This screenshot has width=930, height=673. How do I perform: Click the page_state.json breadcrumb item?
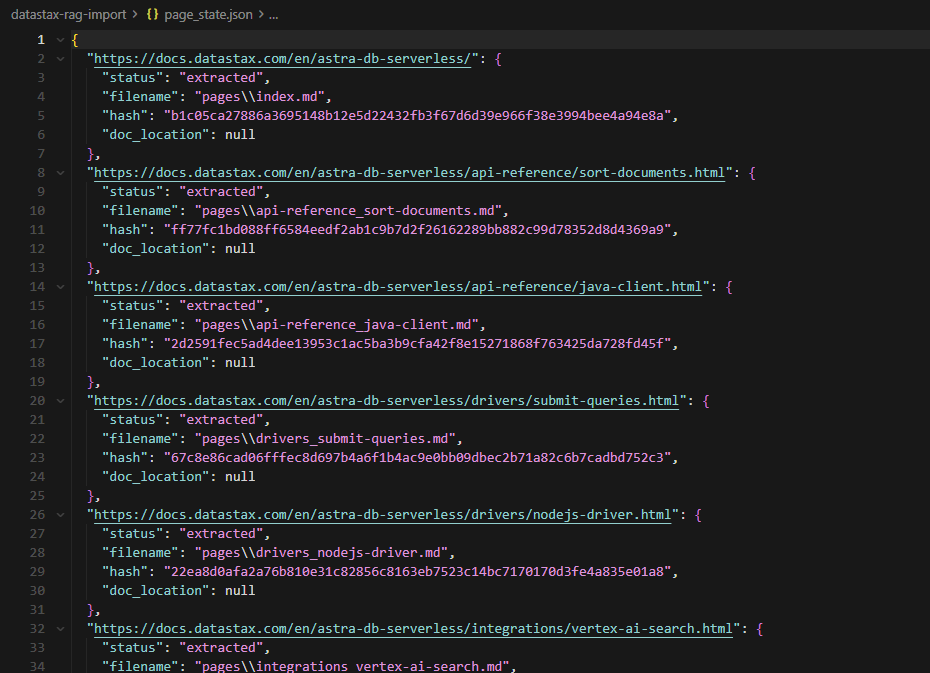point(208,14)
